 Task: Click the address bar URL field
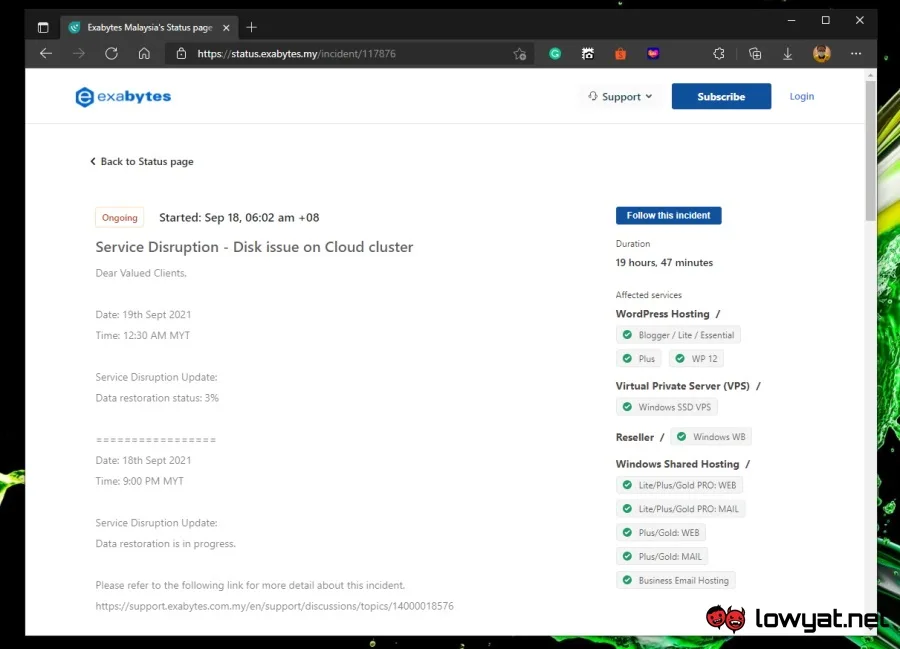click(x=346, y=53)
